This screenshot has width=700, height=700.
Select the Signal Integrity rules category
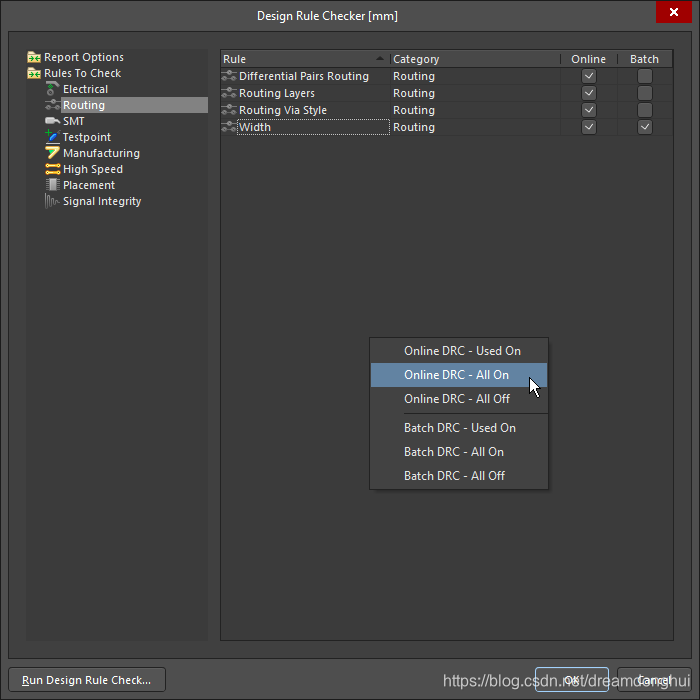coord(102,201)
